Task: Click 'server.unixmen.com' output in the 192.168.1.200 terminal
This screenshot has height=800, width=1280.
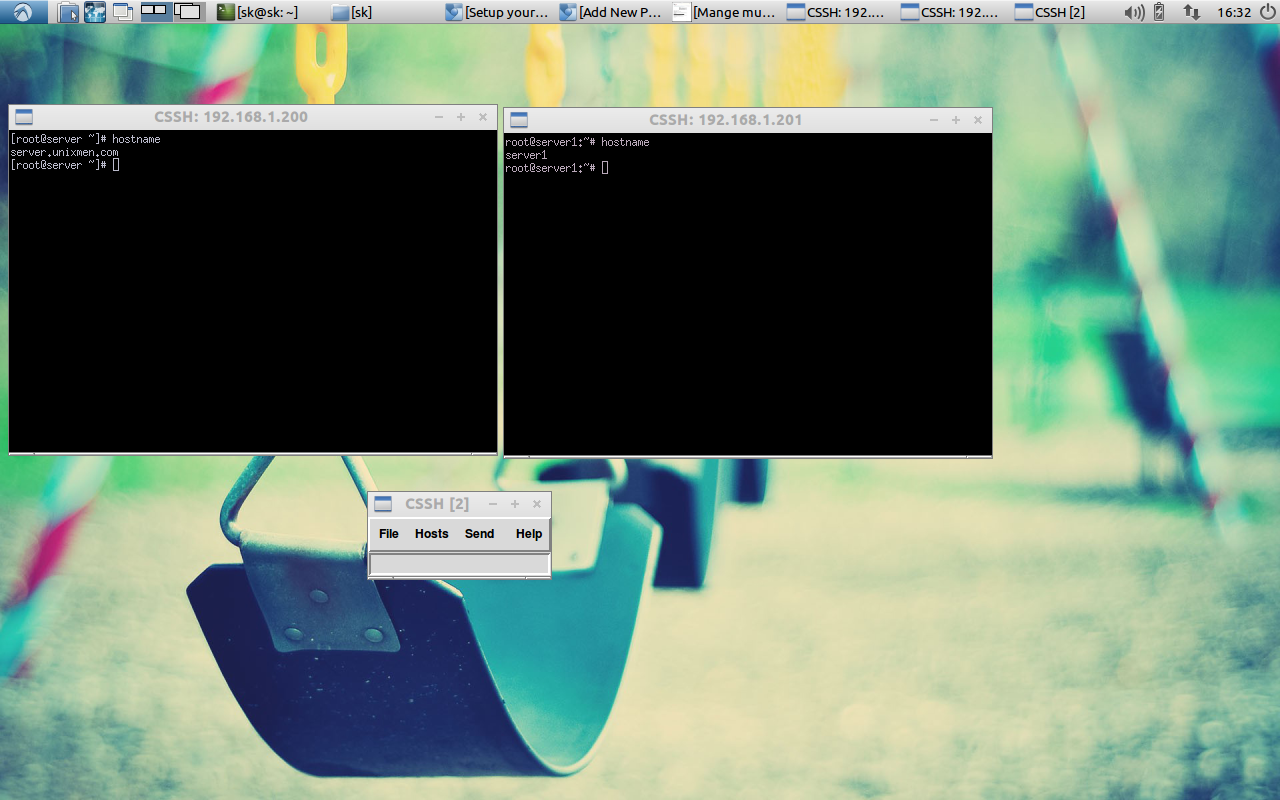Action: click(x=64, y=152)
